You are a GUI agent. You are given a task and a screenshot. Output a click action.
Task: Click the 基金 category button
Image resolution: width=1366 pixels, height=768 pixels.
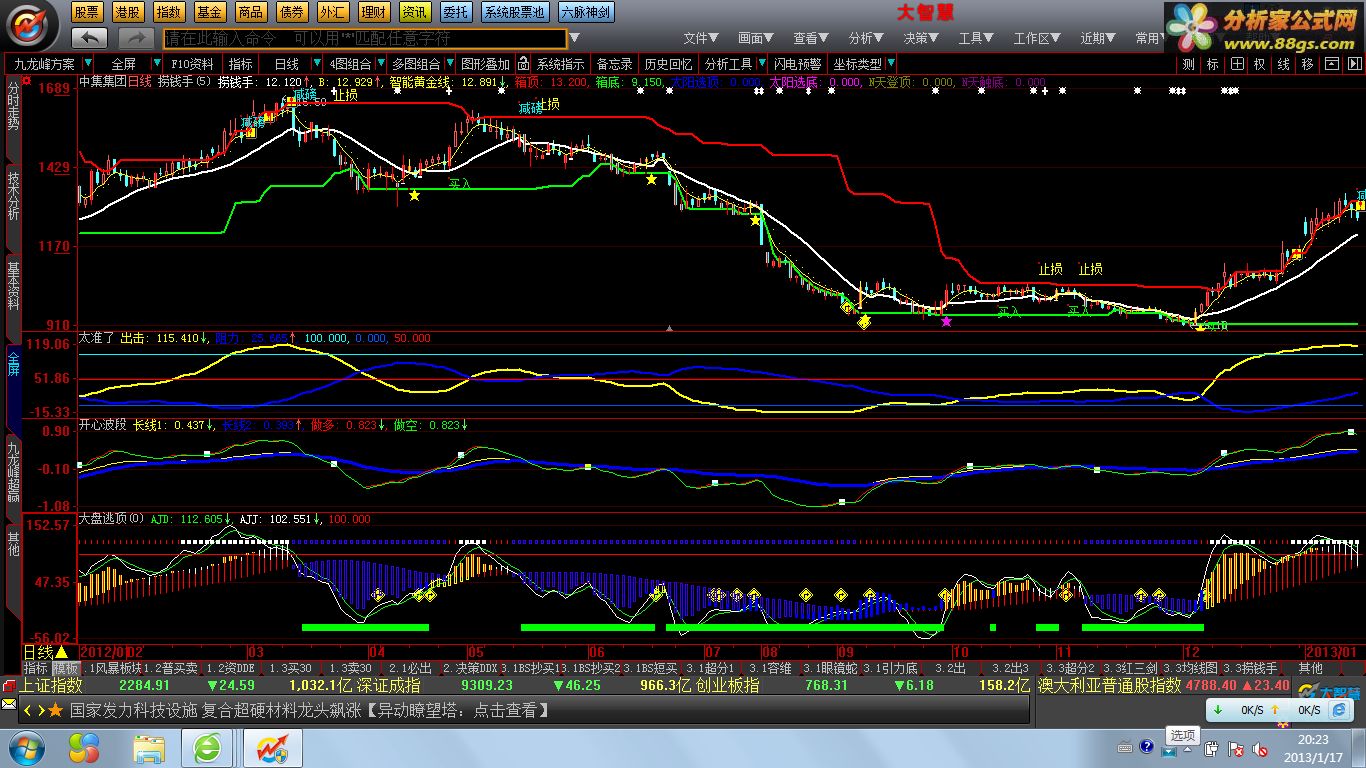point(210,12)
